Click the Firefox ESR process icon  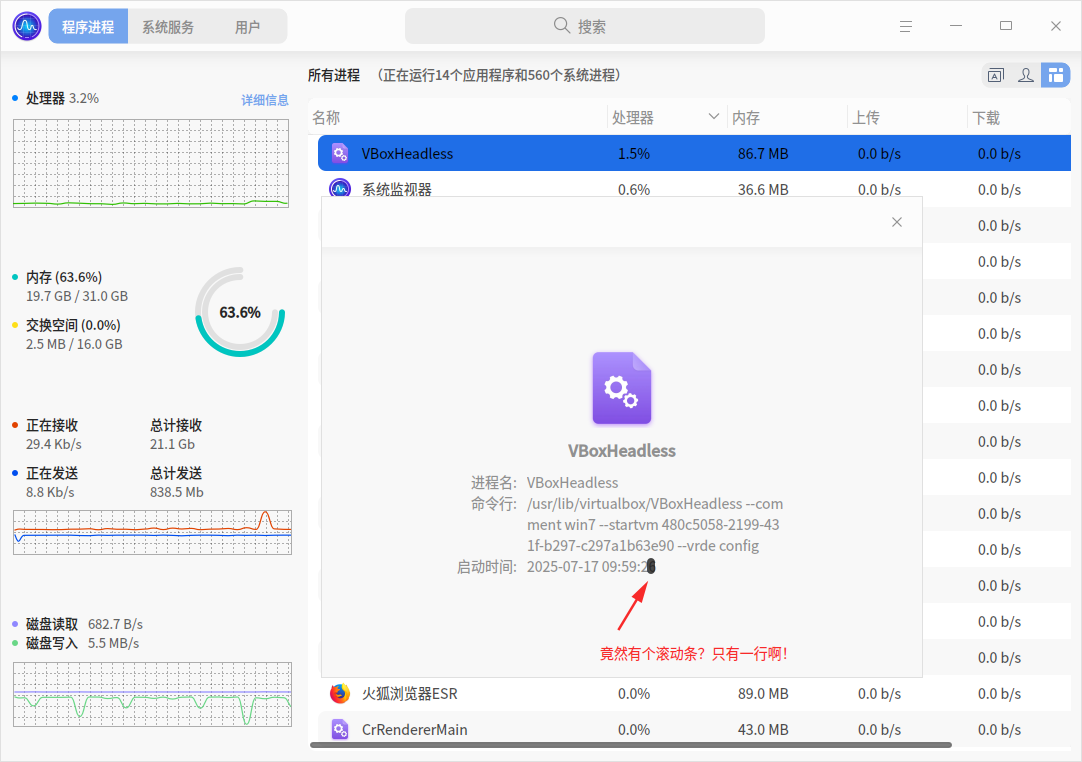[x=340, y=693]
